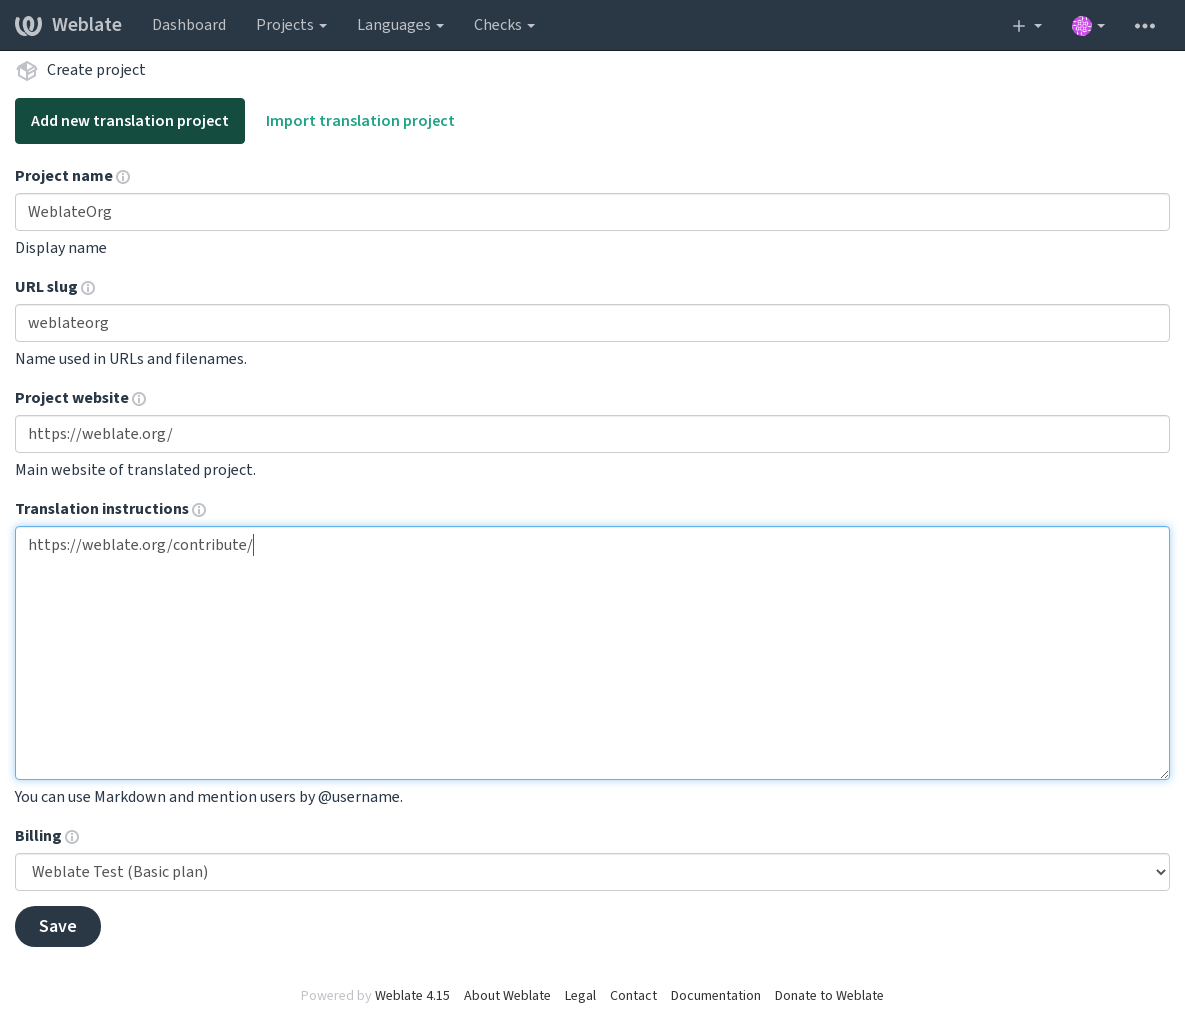Open the Contact footer link
Screen dimensions: 1185x1034
633,996
